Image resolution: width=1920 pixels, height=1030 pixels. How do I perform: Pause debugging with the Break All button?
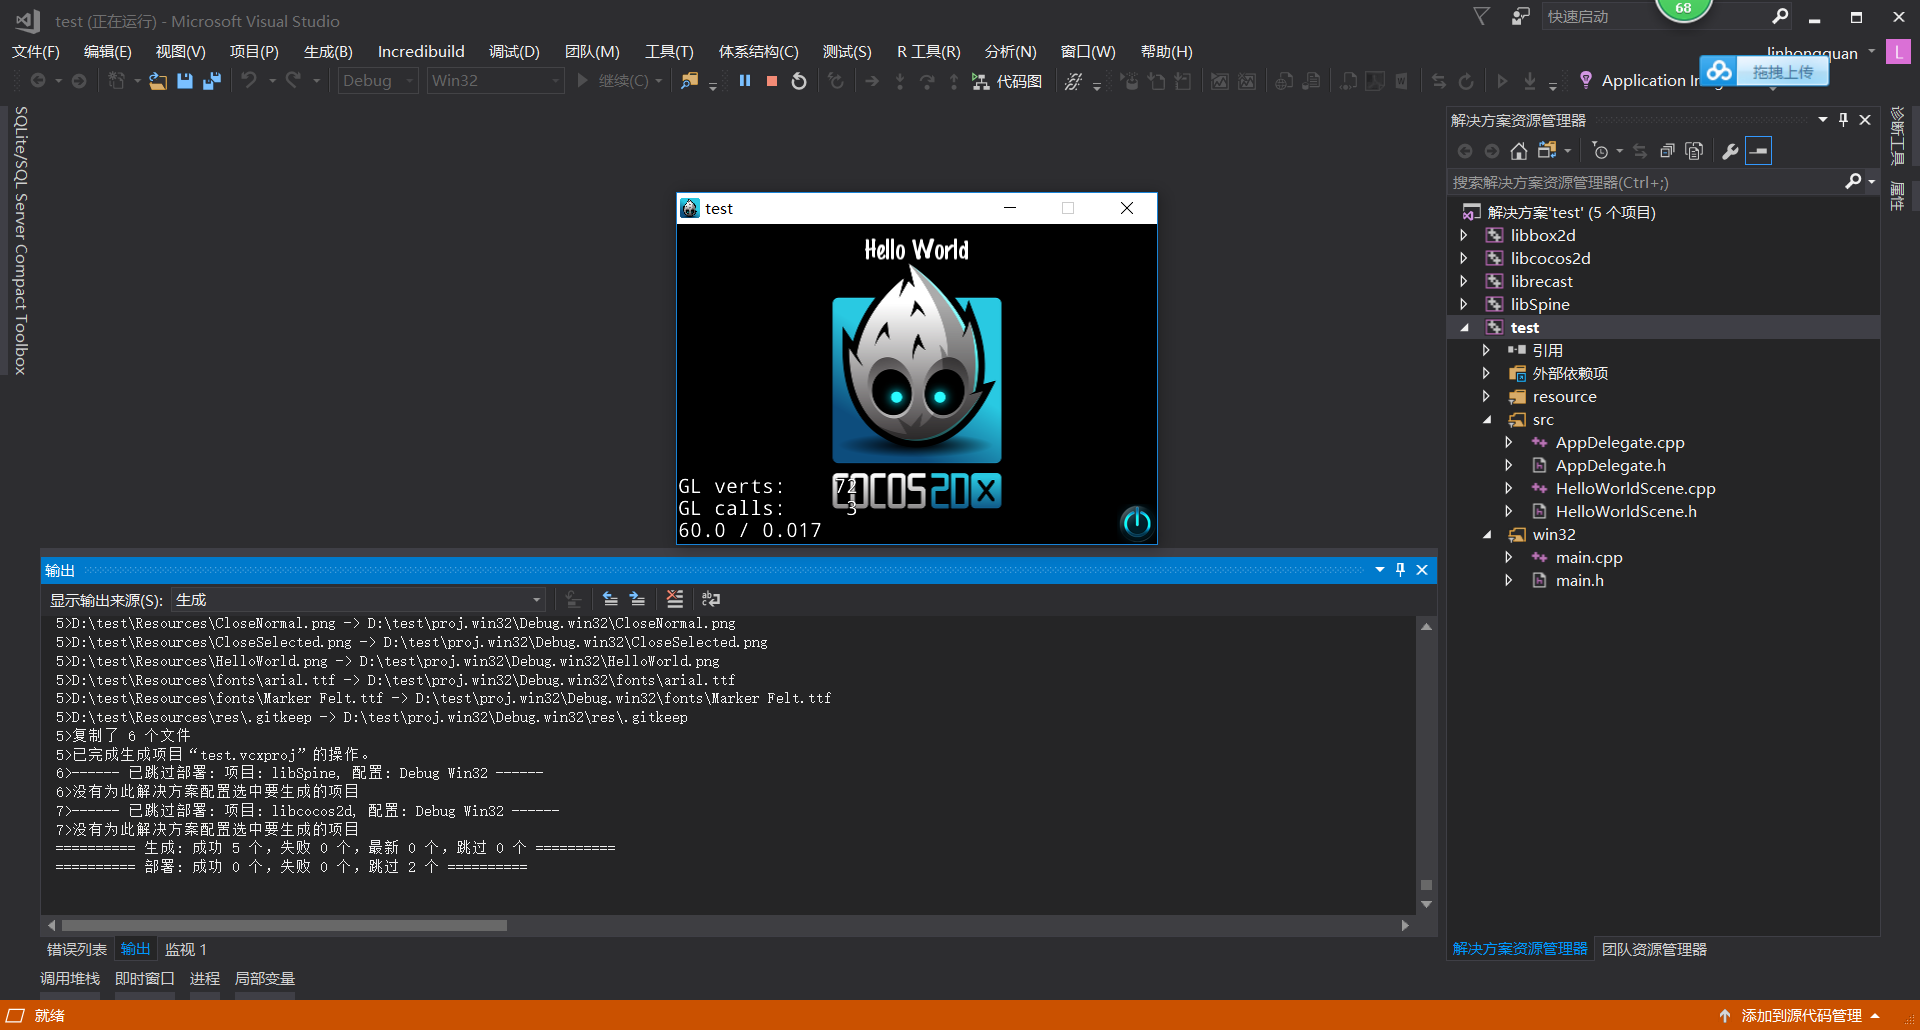pos(745,81)
